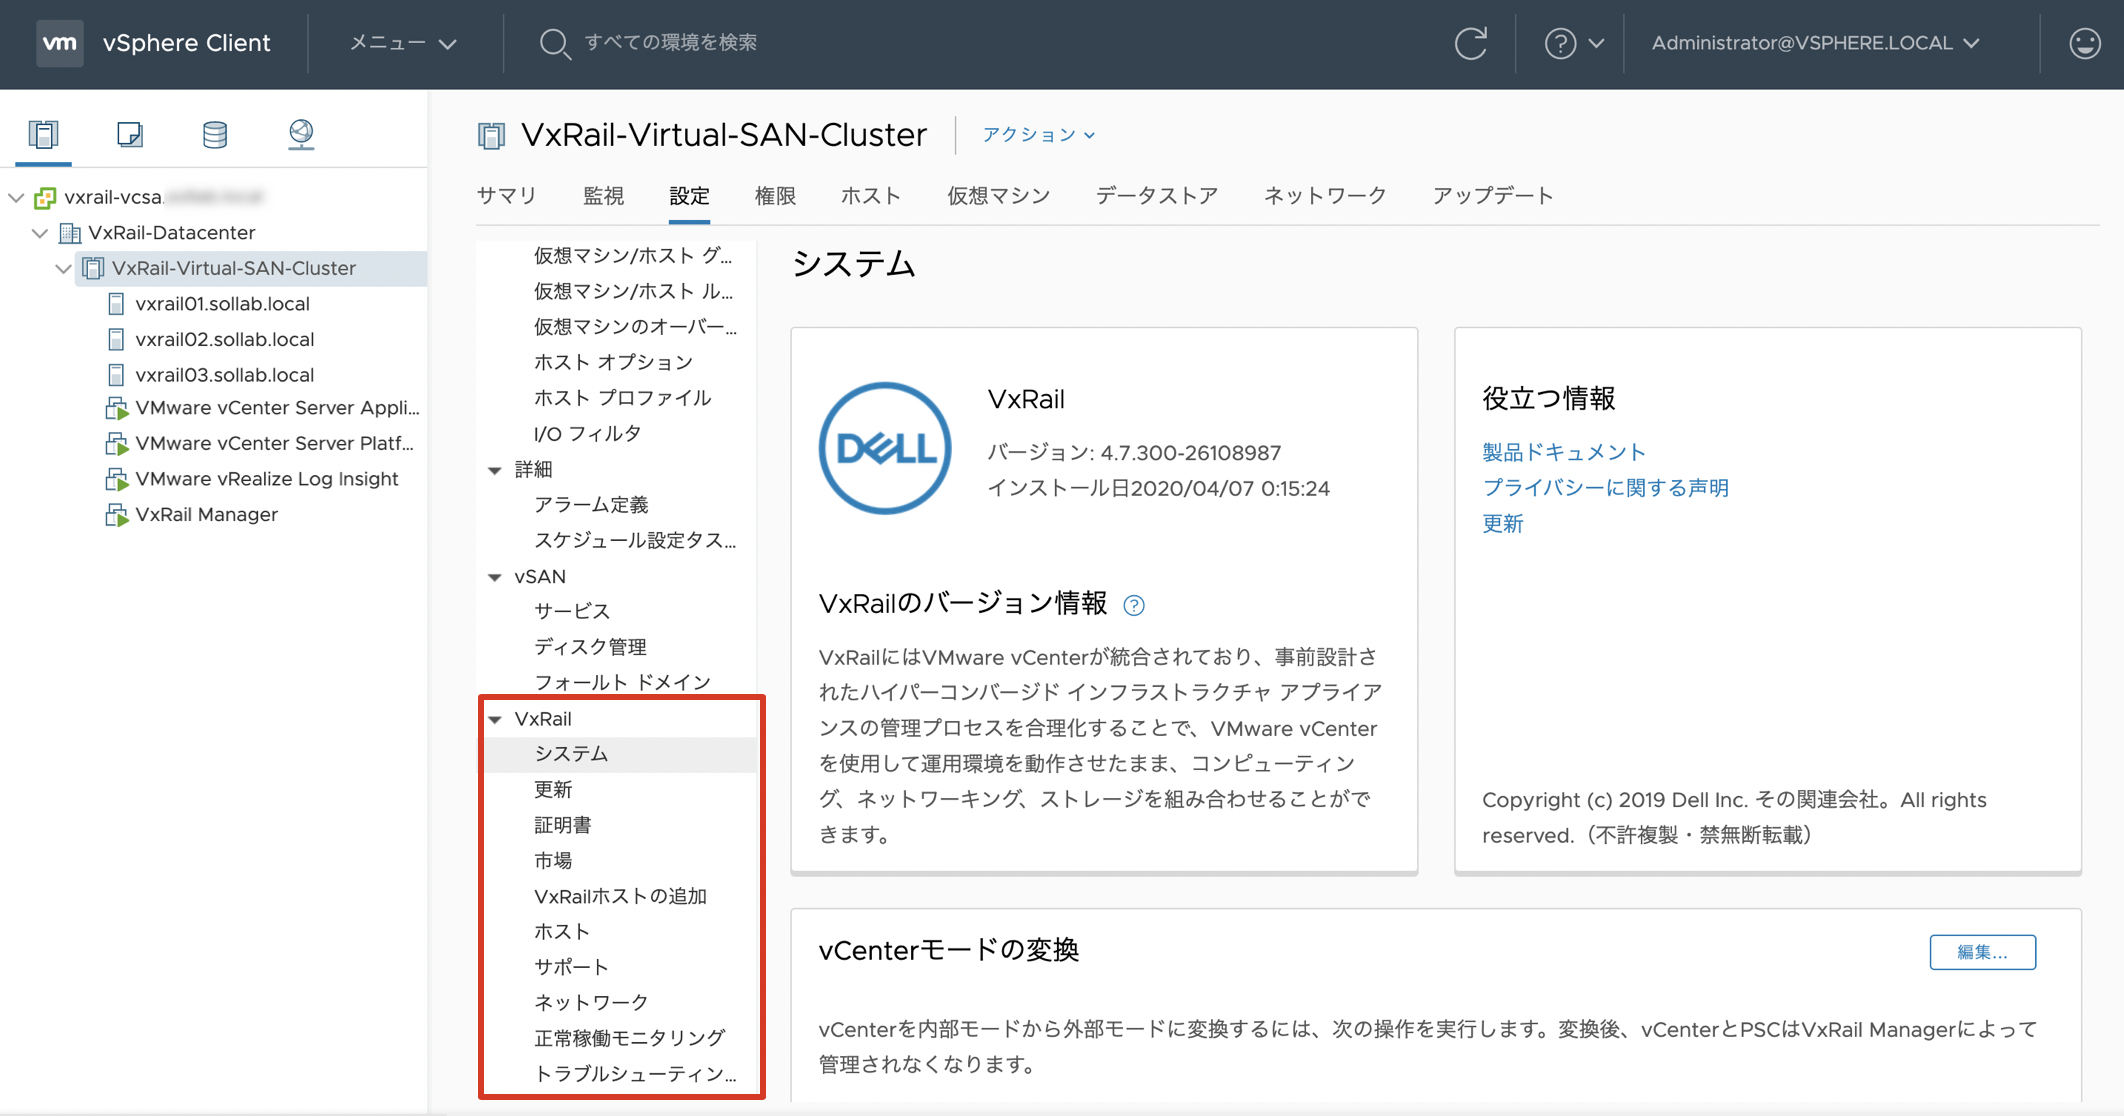Click the vxrail02.sollab.local host icon
This screenshot has width=2124, height=1116.
[x=116, y=340]
